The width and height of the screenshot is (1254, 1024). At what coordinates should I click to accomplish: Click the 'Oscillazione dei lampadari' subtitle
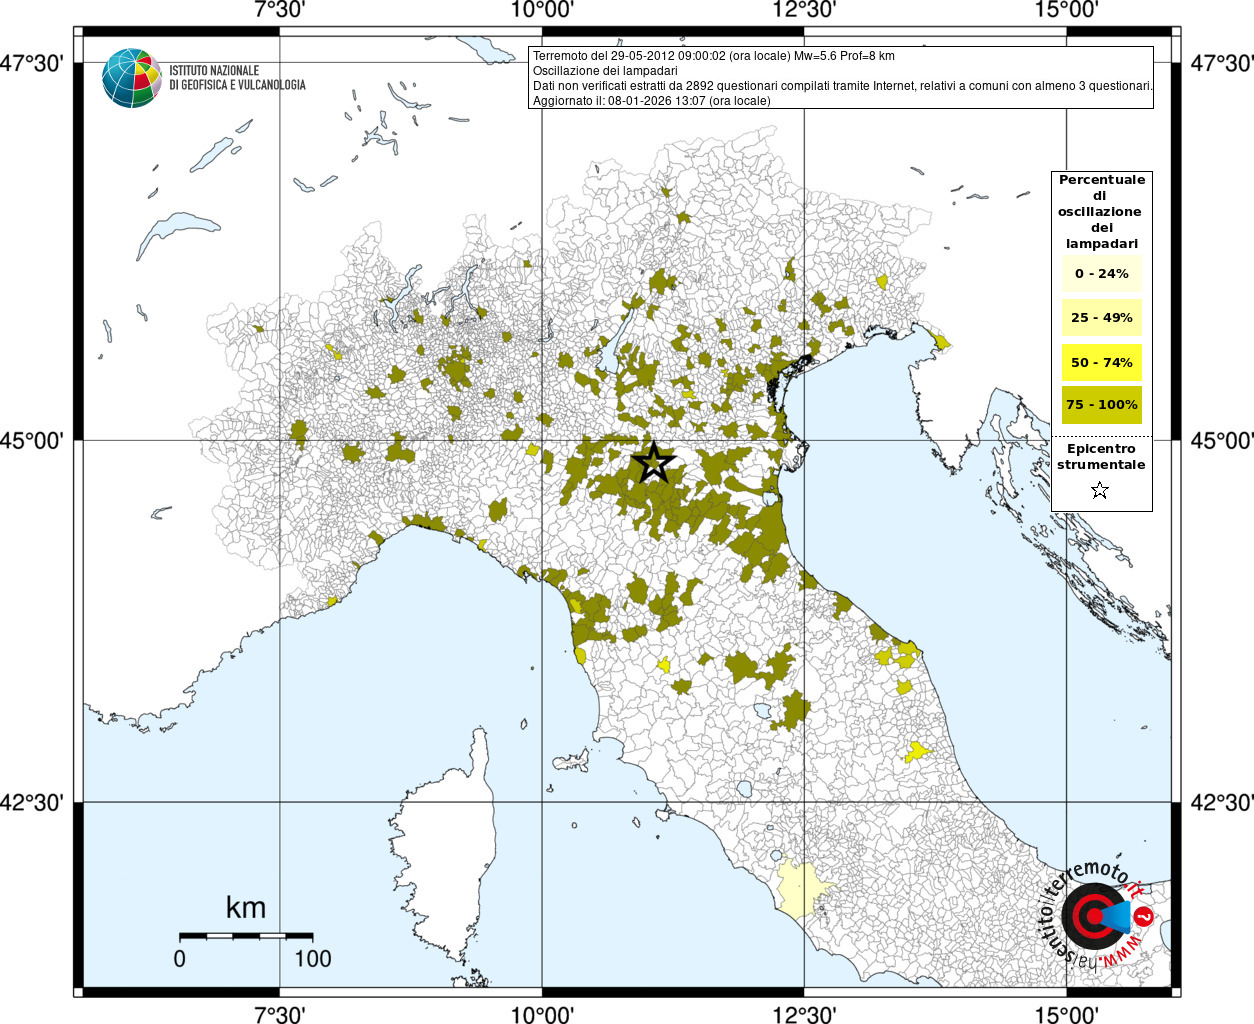click(605, 71)
